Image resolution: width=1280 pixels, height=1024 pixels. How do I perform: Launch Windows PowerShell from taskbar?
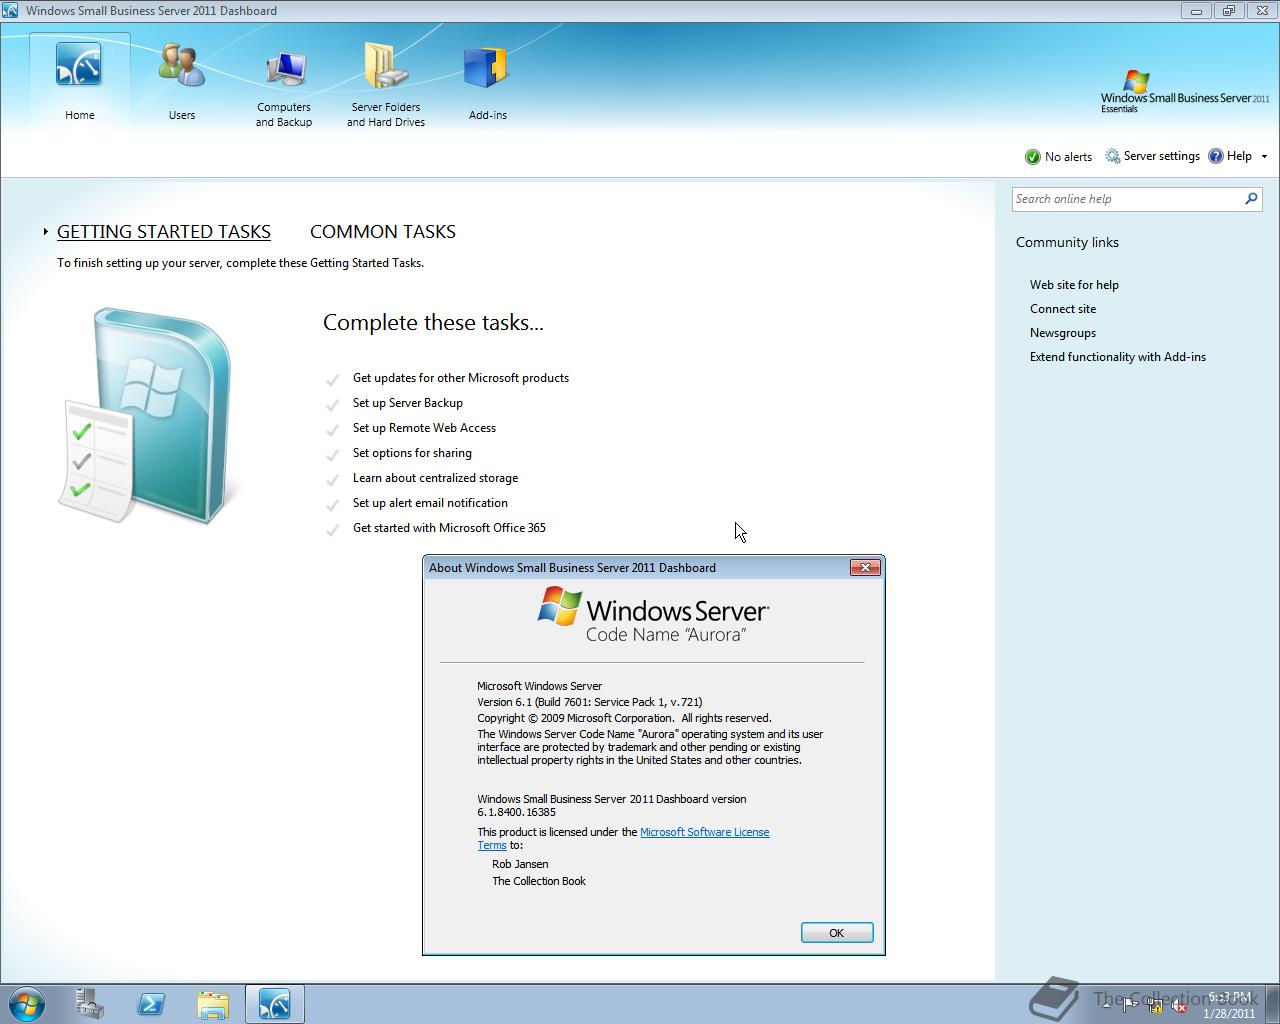(151, 1004)
